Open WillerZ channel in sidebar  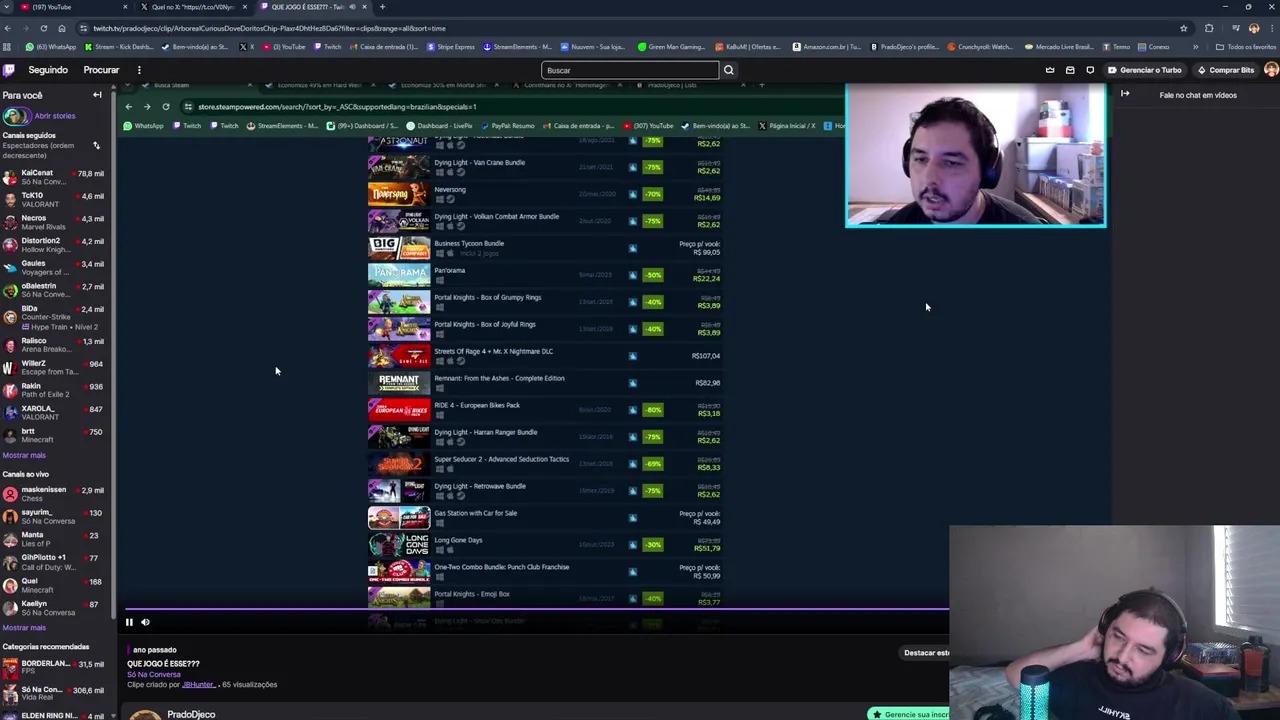pyautogui.click(x=57, y=368)
